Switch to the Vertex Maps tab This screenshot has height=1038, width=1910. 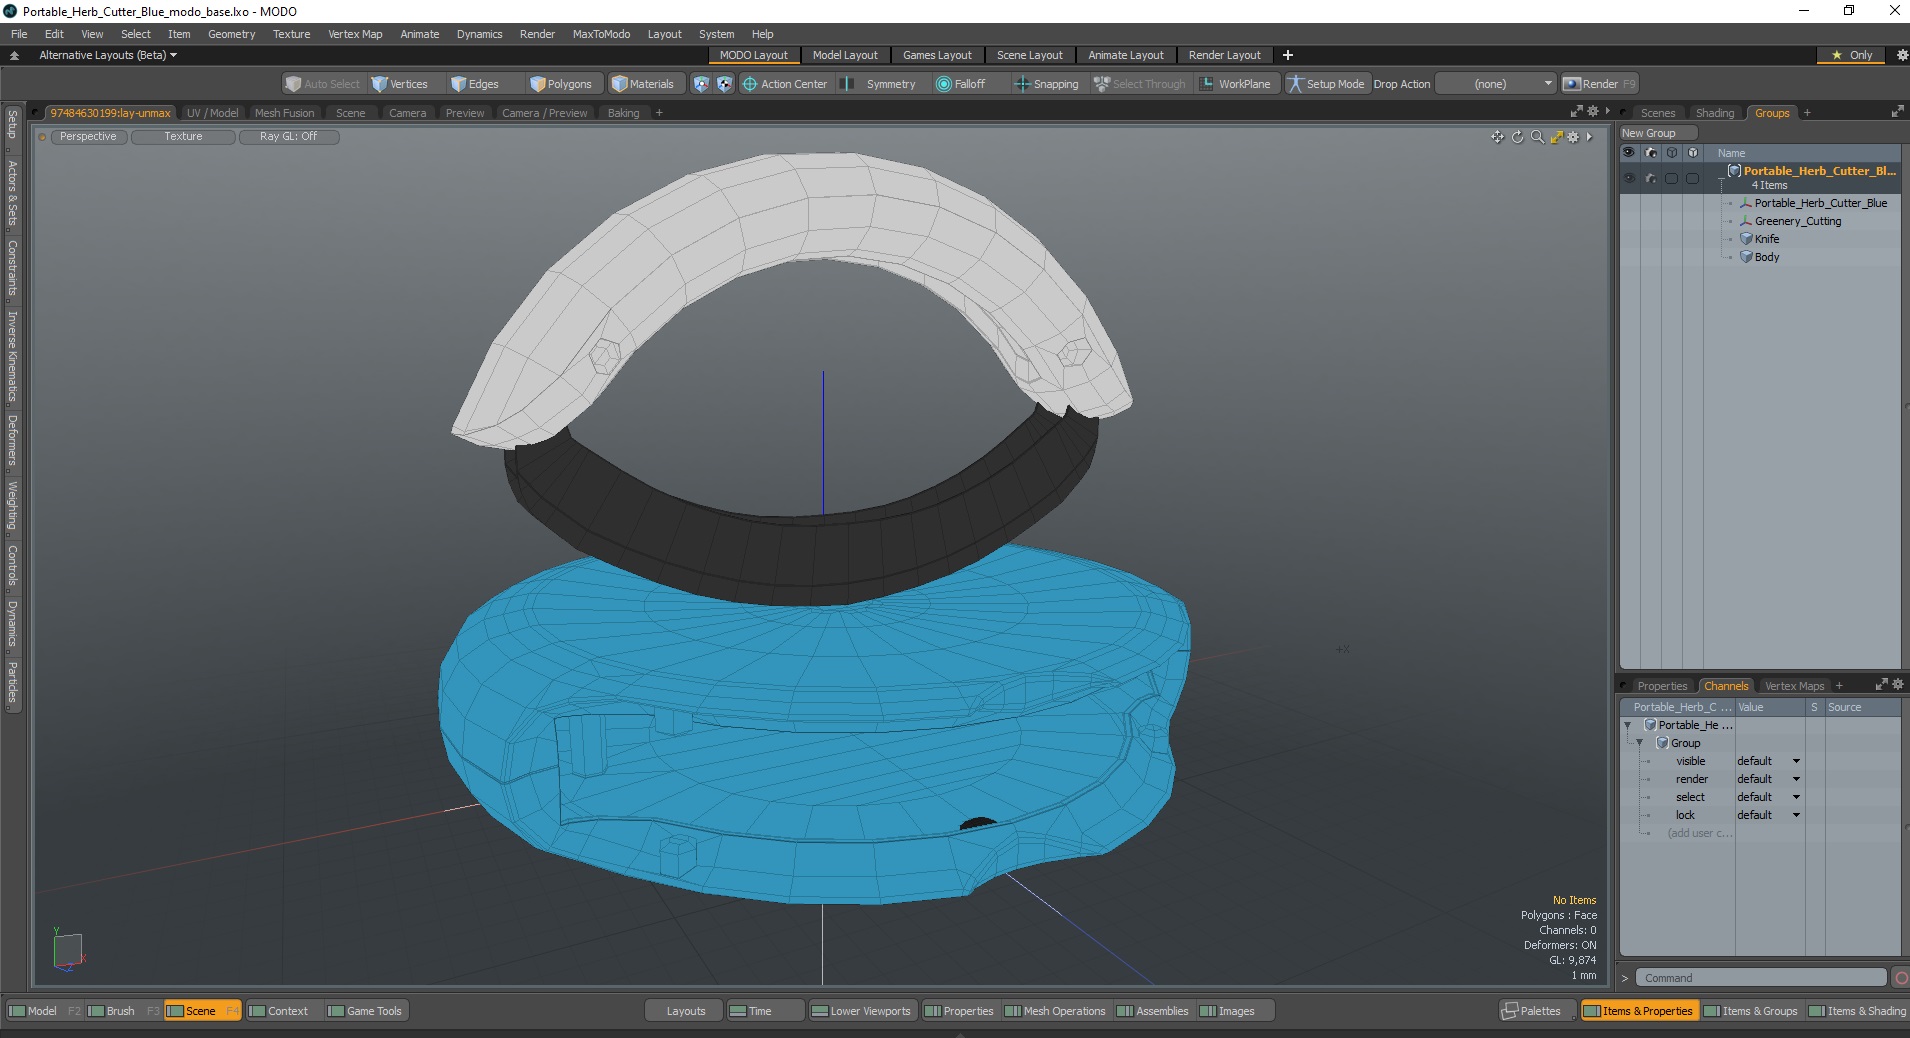tap(1794, 686)
